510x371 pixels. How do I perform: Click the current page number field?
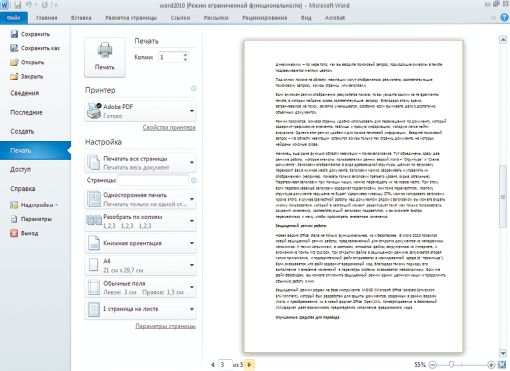tap(225, 365)
